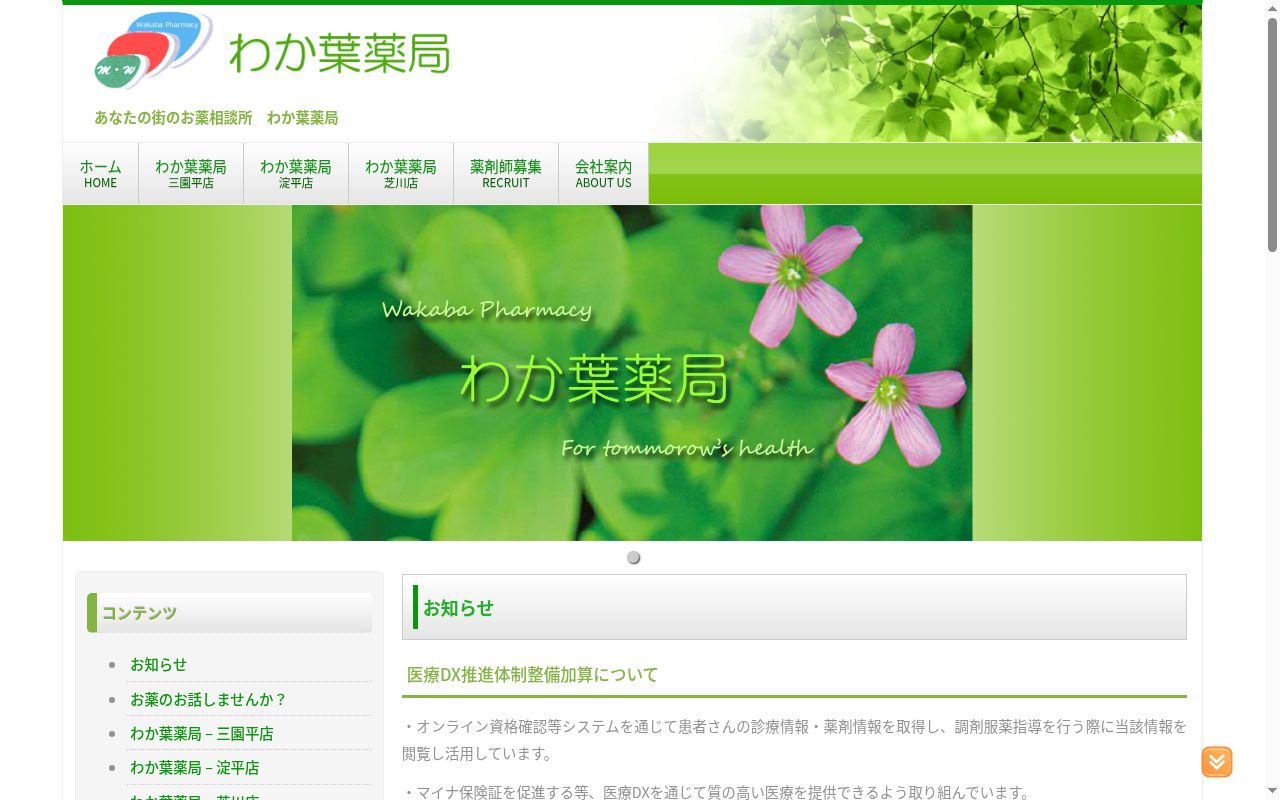Open わか葉薬局 芝川店 in the navigation bar
1280x800 pixels.
click(401, 174)
